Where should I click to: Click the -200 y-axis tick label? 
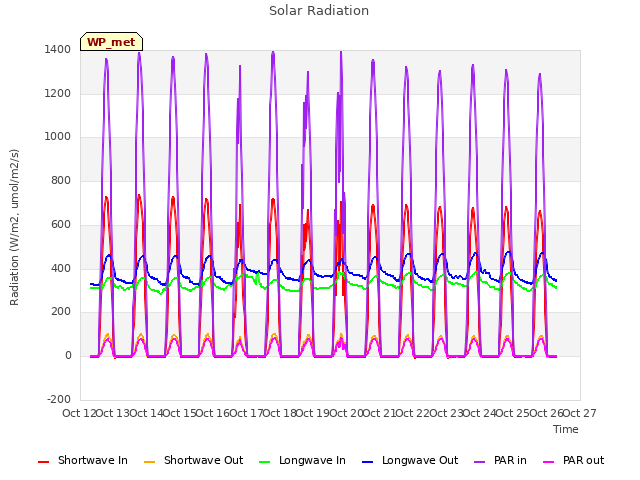[x=59, y=399]
